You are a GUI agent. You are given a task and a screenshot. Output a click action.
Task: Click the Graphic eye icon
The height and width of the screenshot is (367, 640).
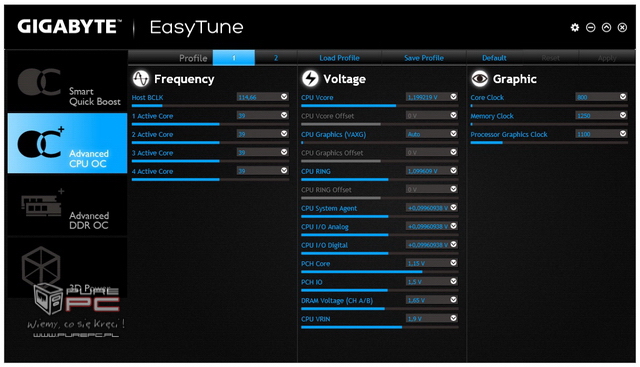tap(480, 78)
